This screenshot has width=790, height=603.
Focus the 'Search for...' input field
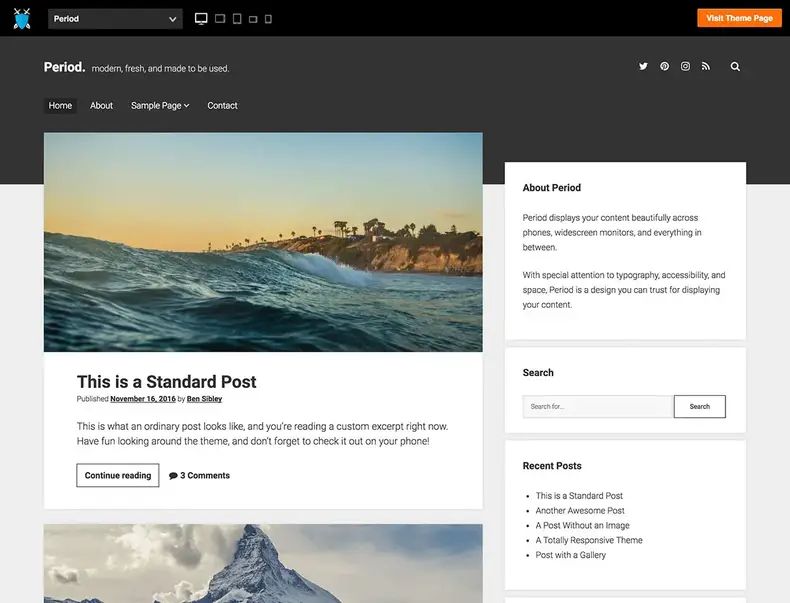click(598, 407)
